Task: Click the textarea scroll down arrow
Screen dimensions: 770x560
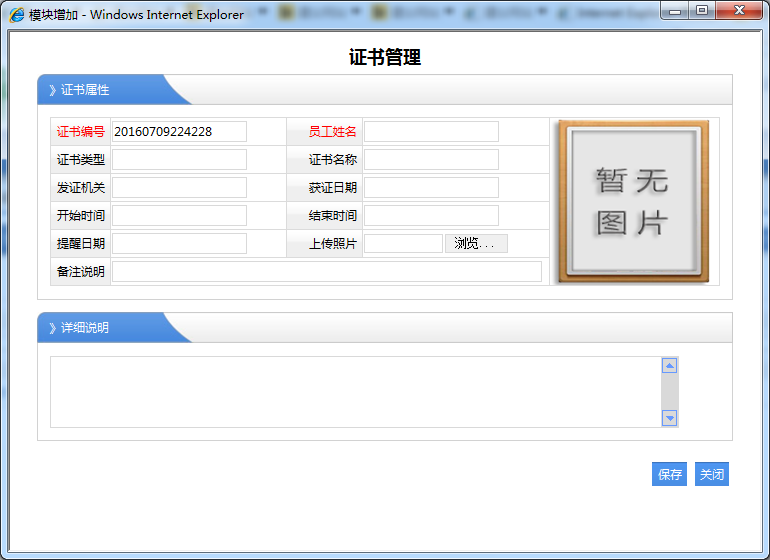Action: pyautogui.click(x=670, y=418)
